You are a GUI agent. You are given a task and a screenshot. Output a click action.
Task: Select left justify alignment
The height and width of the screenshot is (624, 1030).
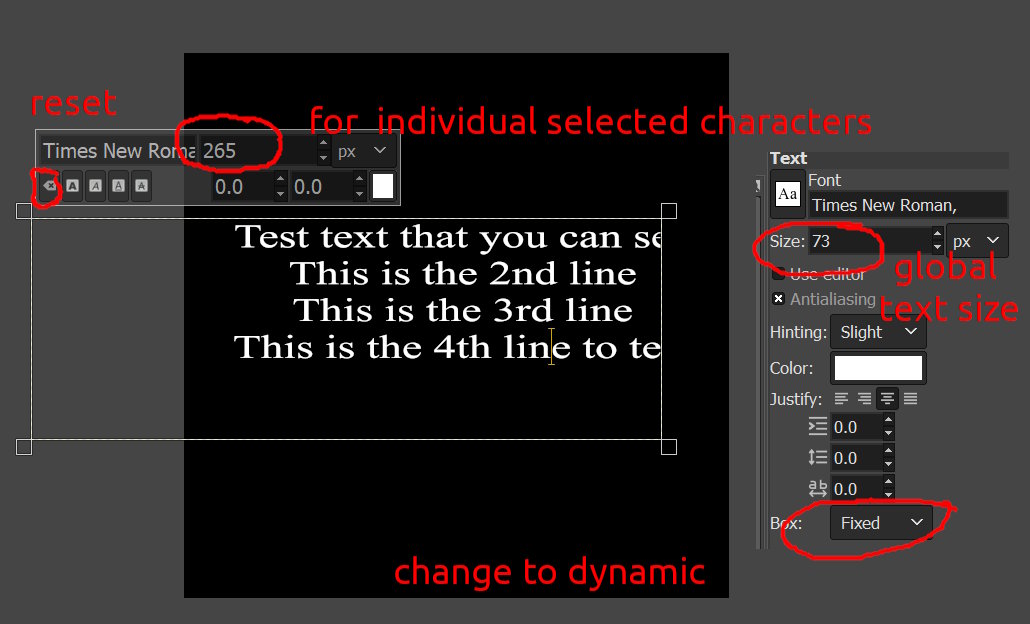841,398
